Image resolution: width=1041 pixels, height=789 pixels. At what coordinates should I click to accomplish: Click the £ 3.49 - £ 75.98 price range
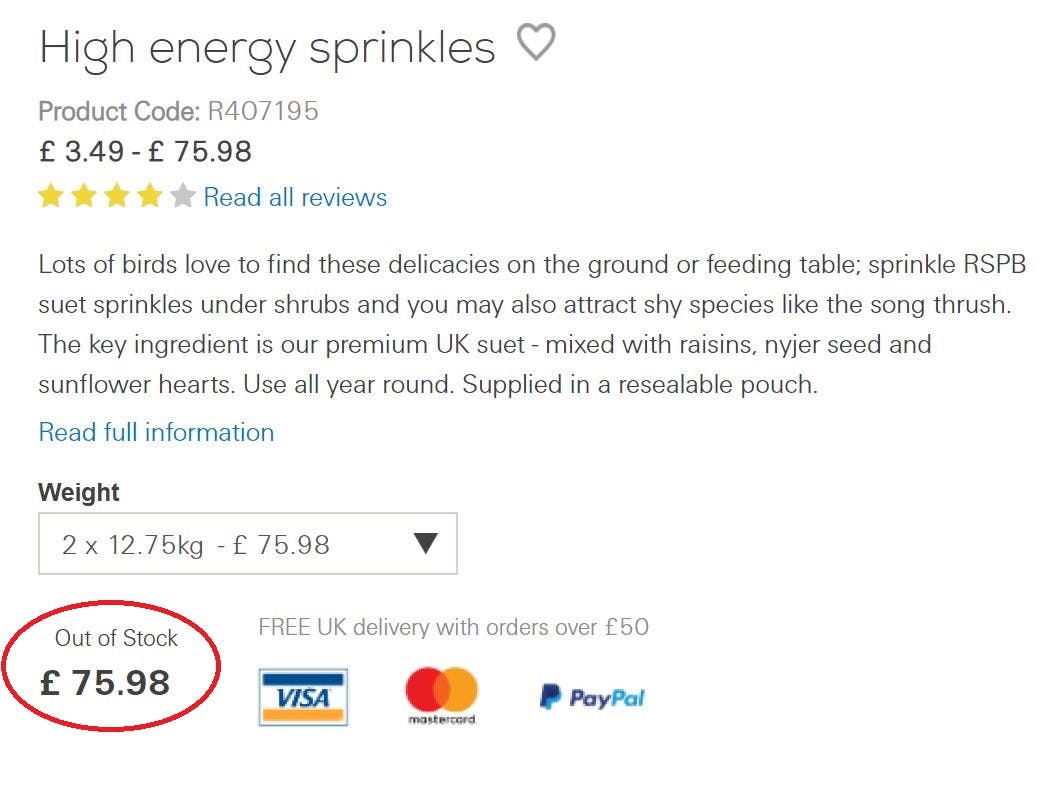pyautogui.click(x=145, y=152)
